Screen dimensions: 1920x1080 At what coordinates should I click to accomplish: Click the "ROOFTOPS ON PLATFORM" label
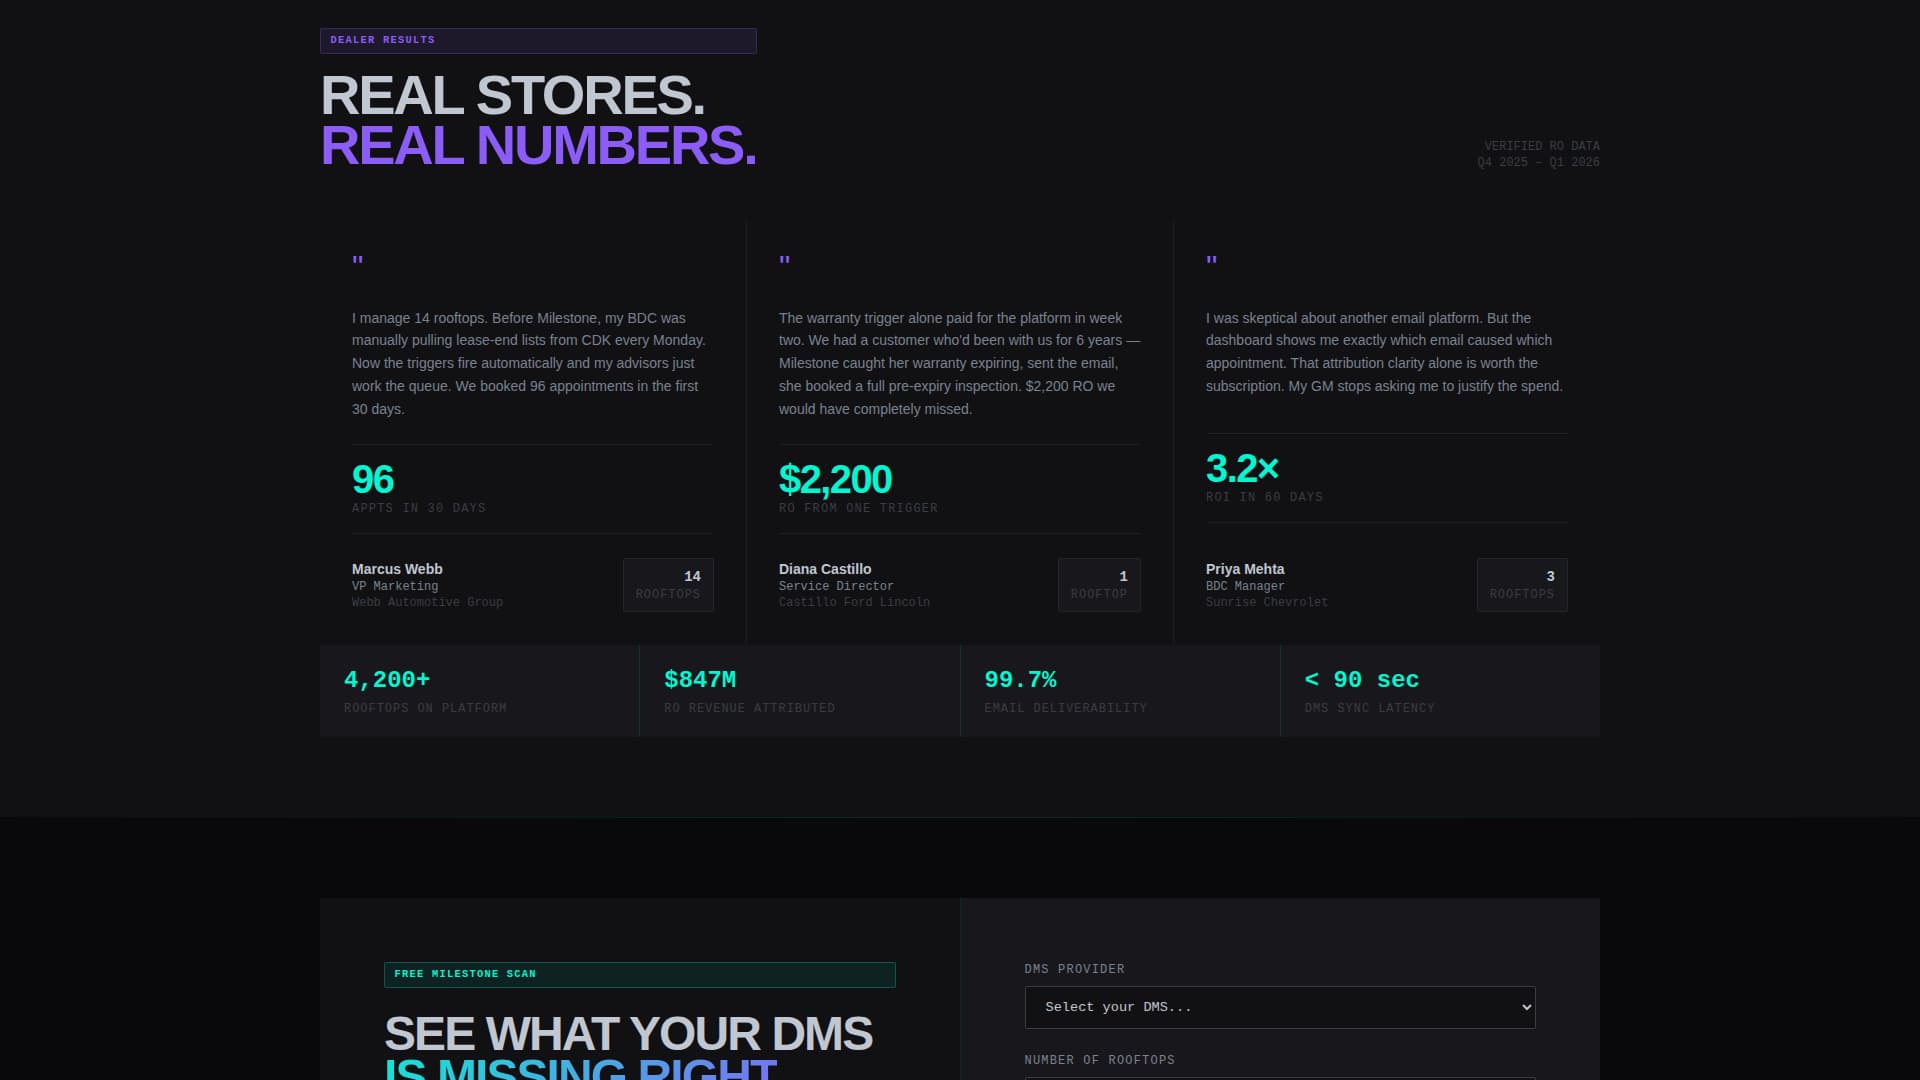pyautogui.click(x=425, y=709)
